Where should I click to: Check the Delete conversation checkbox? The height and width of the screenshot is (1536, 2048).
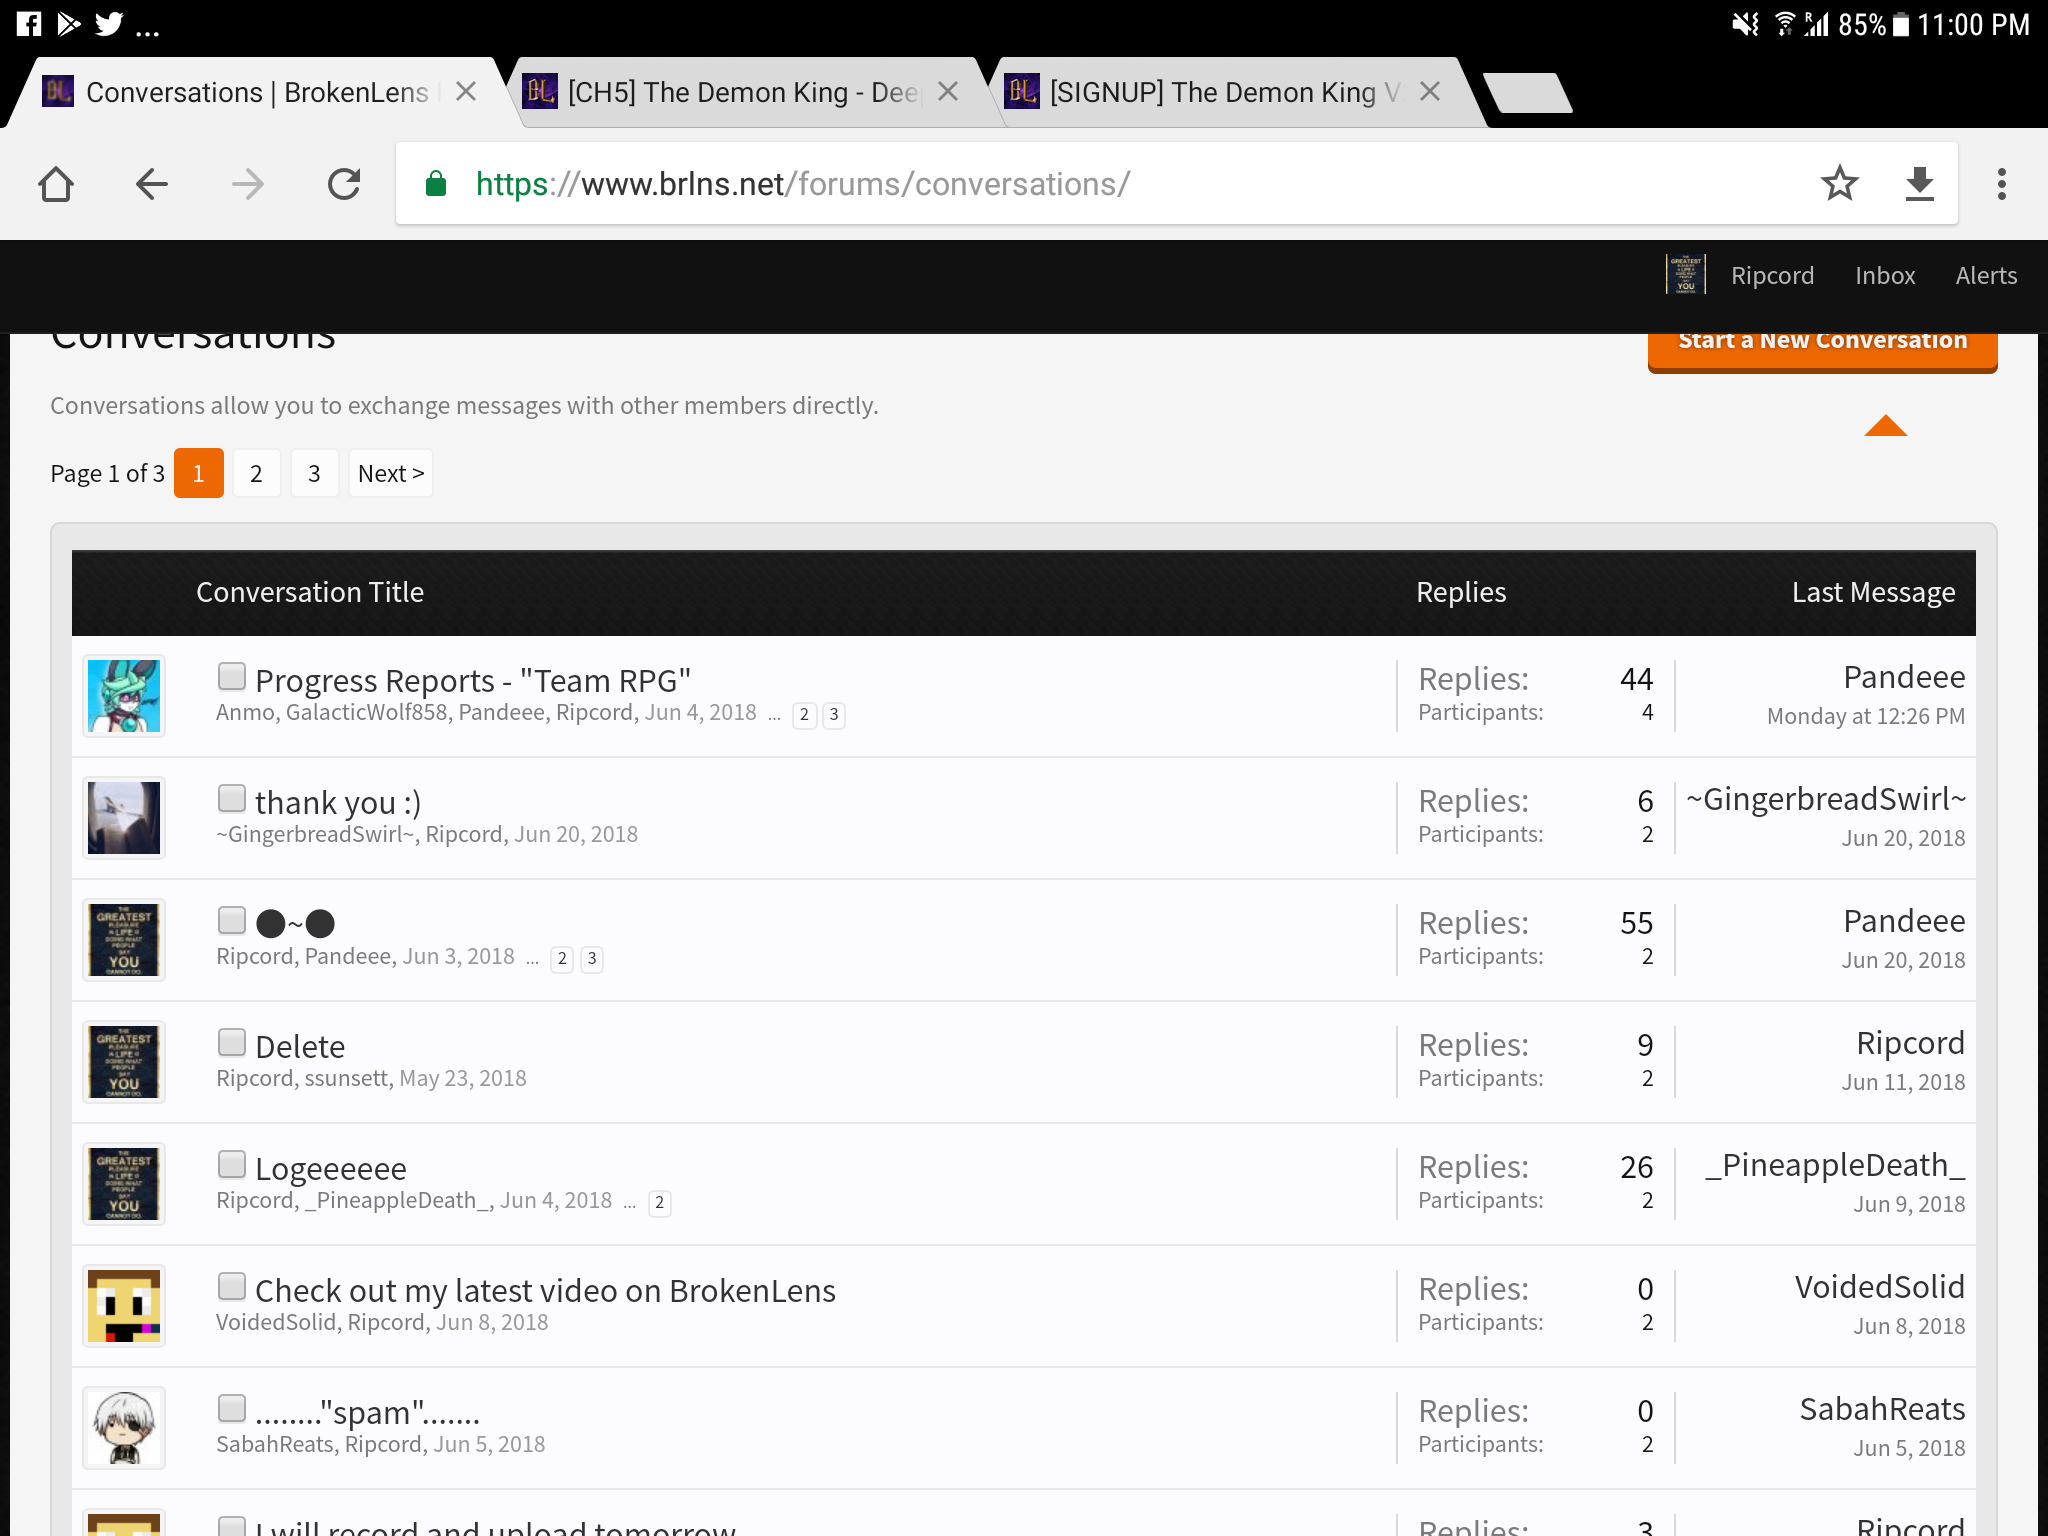(232, 1043)
